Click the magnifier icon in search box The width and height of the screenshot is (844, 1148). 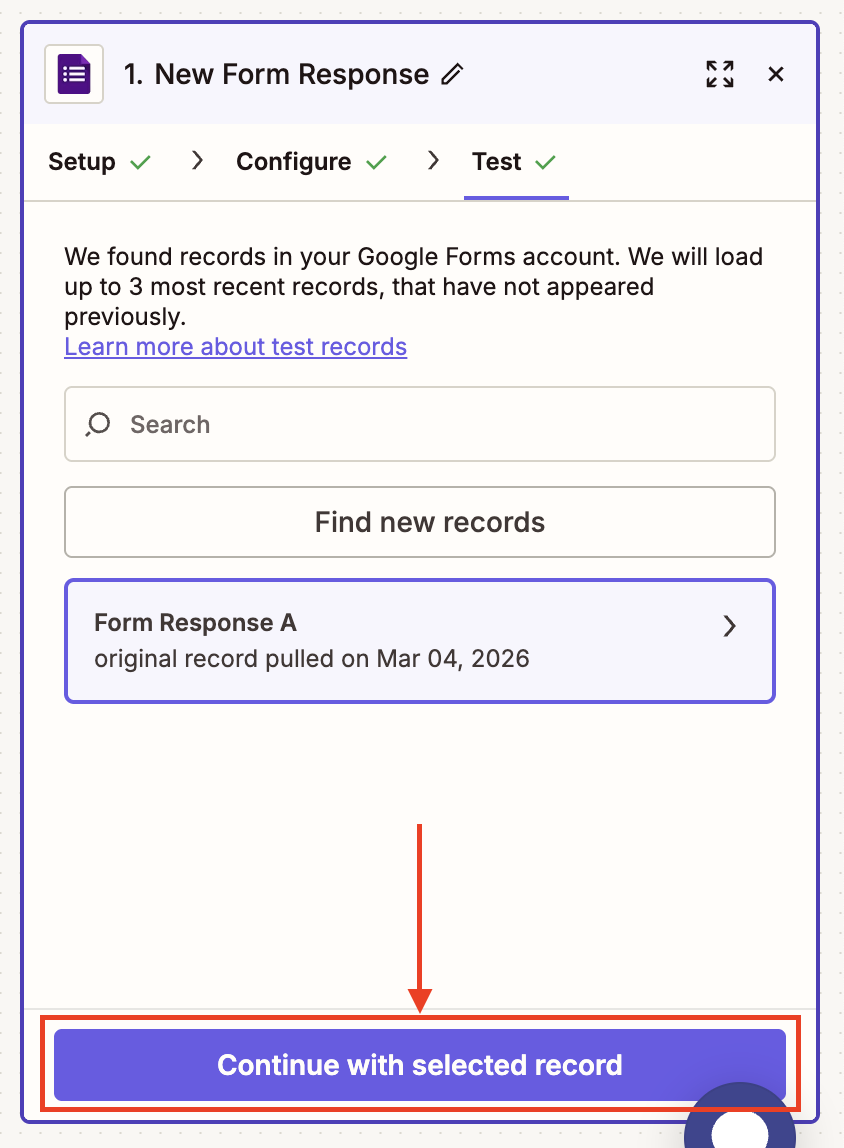click(98, 425)
